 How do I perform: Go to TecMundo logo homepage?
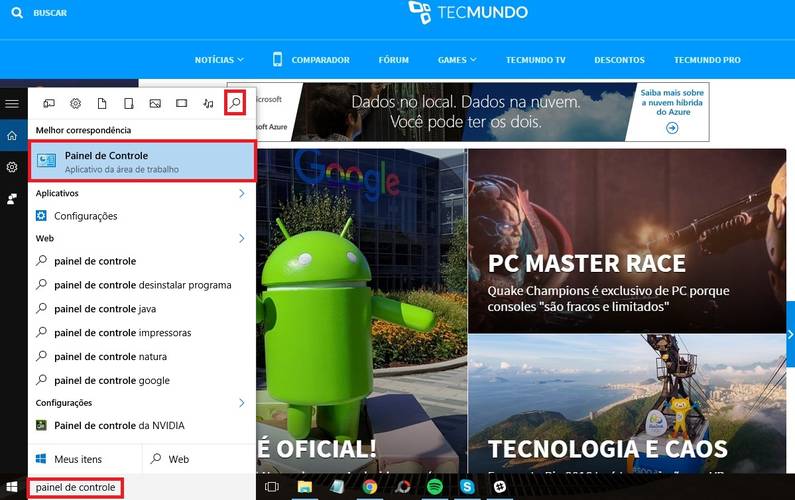[x=468, y=13]
